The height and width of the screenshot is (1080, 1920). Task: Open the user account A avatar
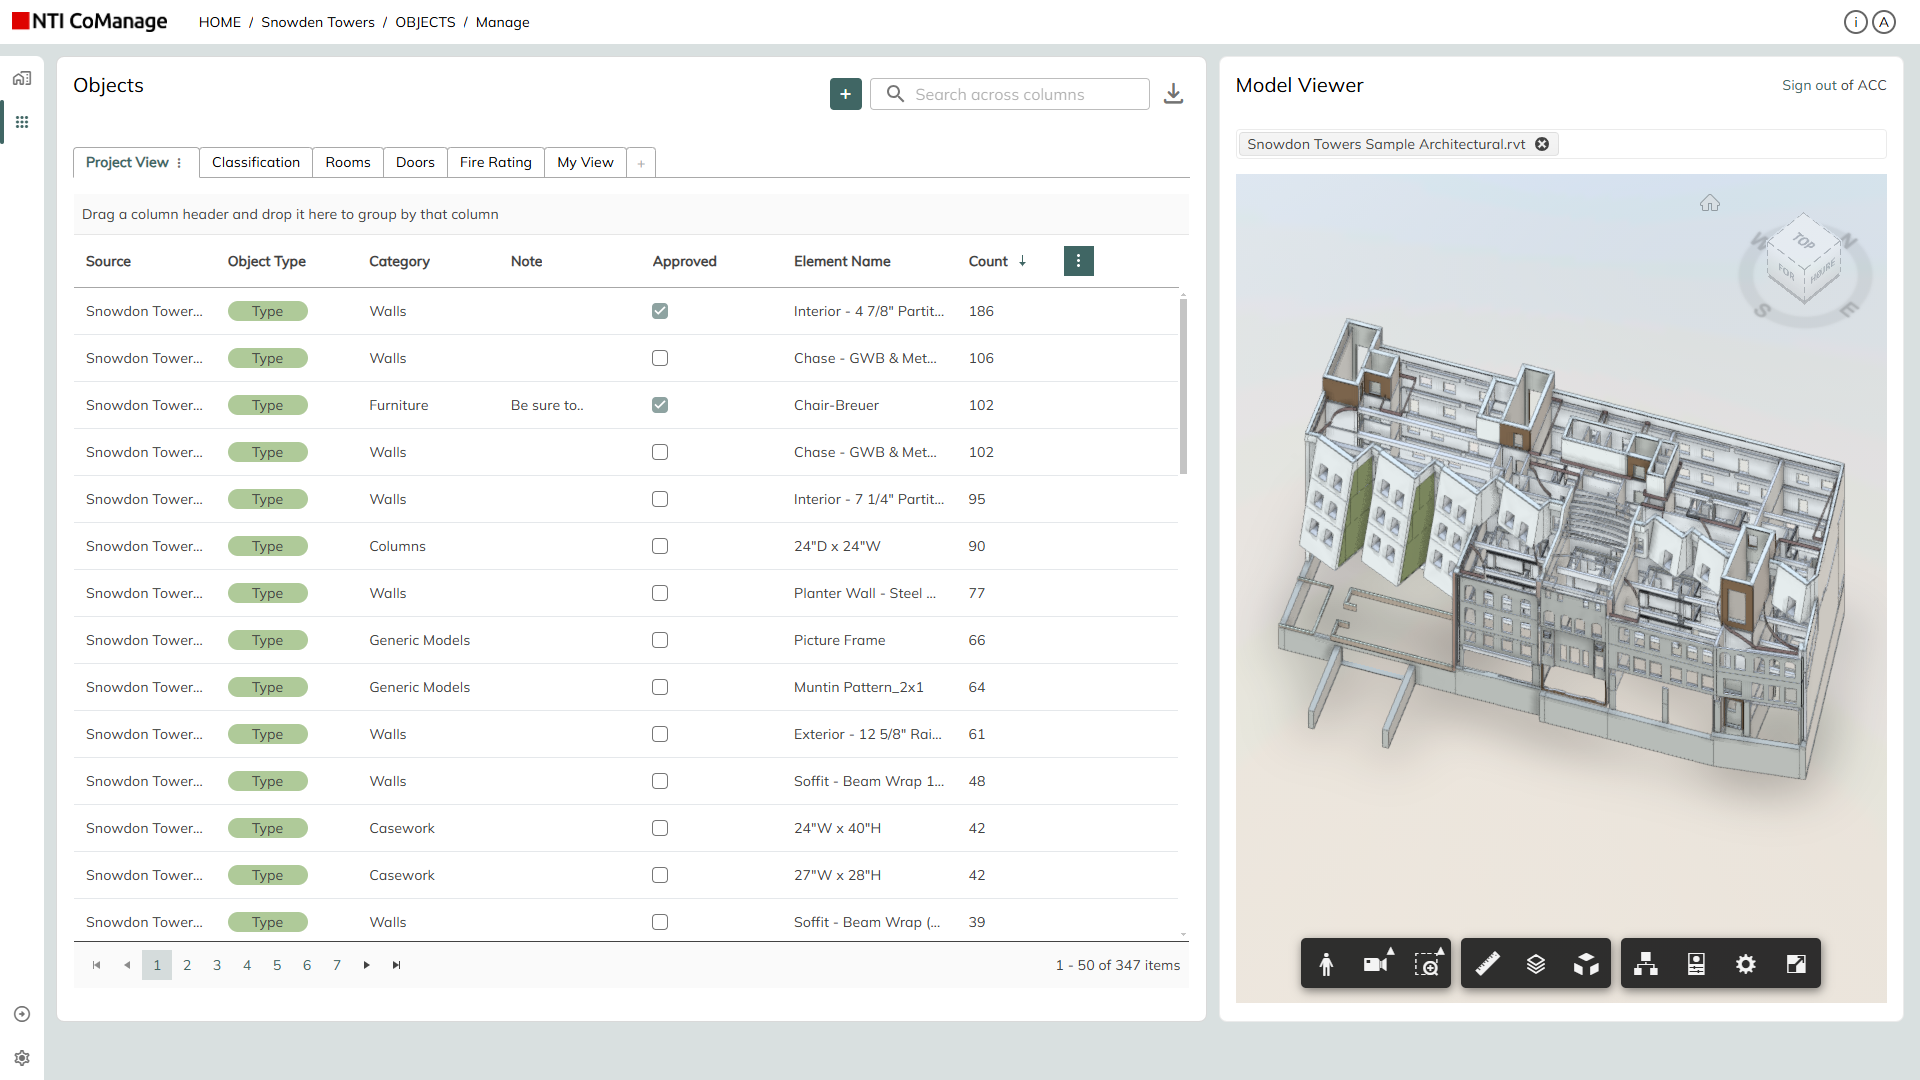pyautogui.click(x=1884, y=22)
